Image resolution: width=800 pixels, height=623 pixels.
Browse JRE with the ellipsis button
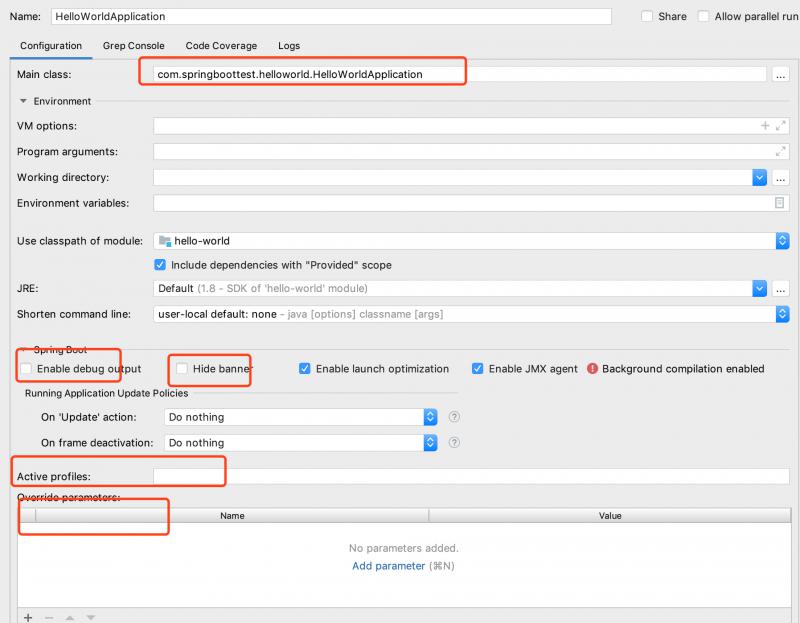click(780, 288)
